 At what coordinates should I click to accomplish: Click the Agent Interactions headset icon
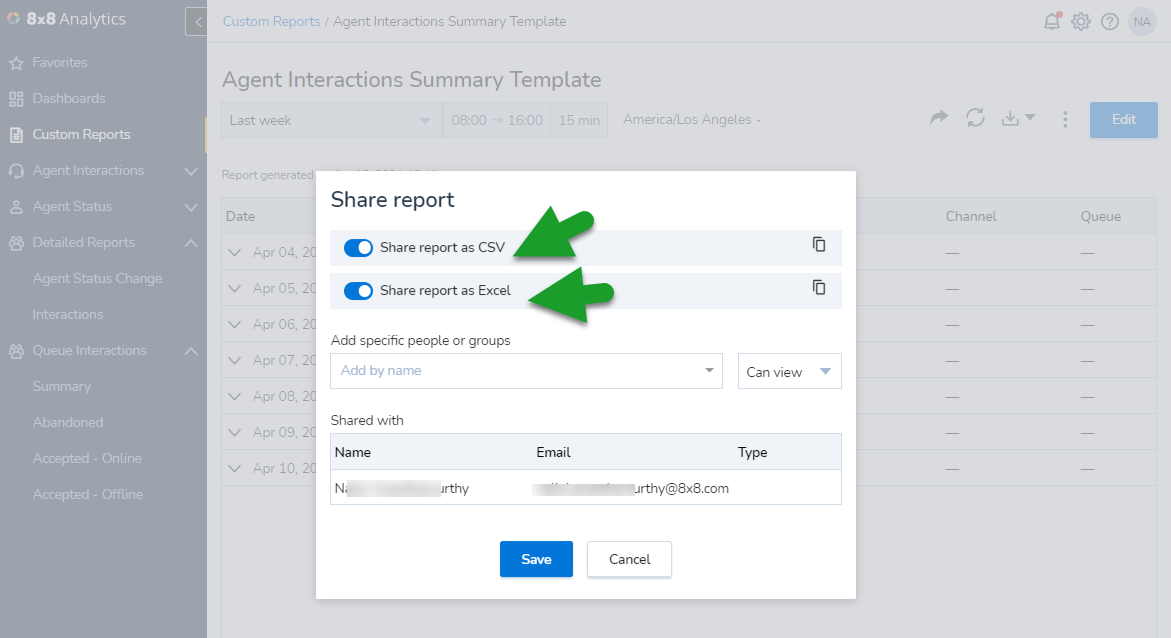point(16,171)
